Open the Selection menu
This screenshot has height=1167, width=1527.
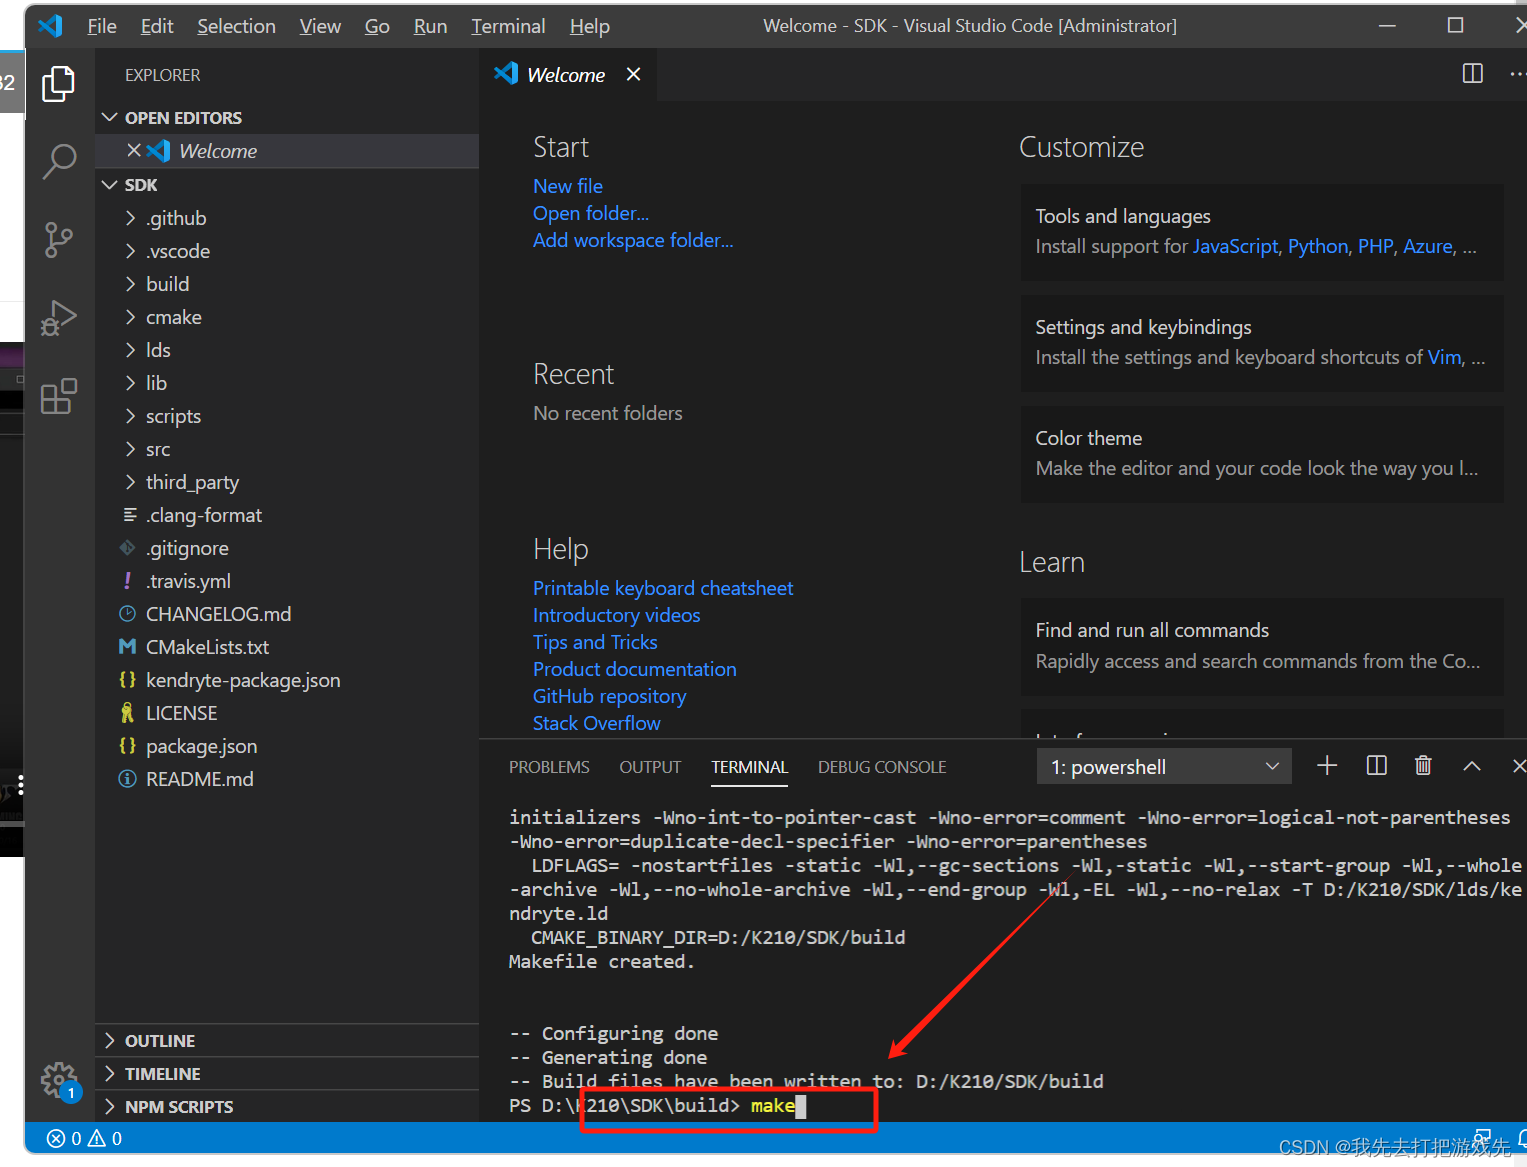pyautogui.click(x=236, y=26)
